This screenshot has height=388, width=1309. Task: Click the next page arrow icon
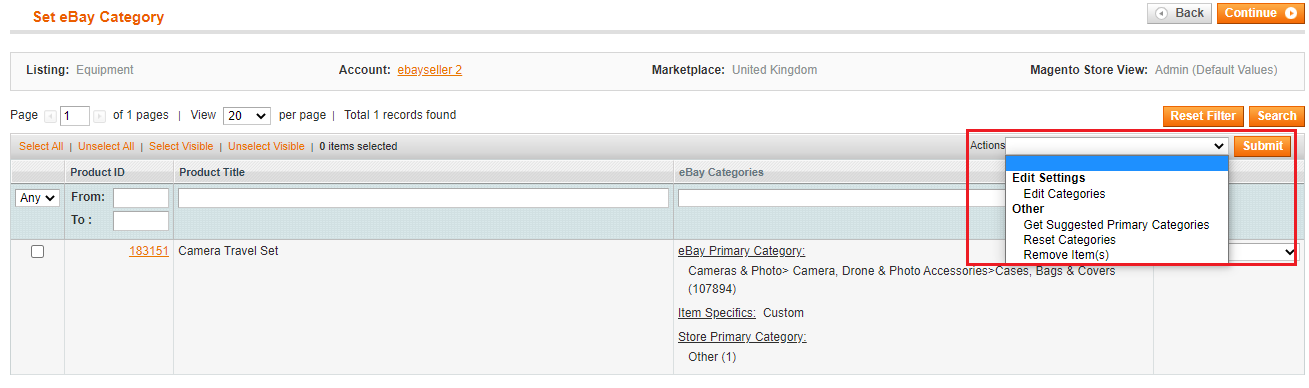99,116
